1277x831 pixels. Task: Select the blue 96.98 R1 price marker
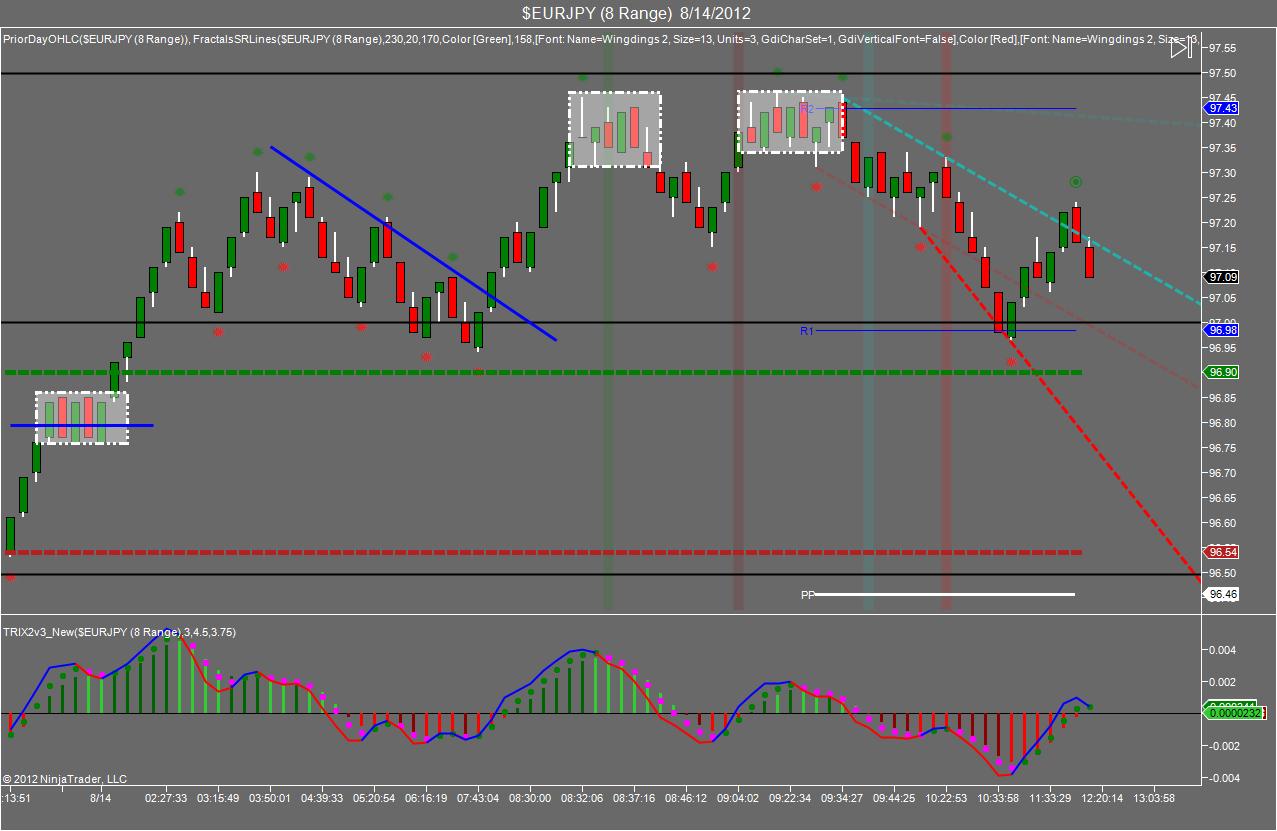pos(1222,330)
